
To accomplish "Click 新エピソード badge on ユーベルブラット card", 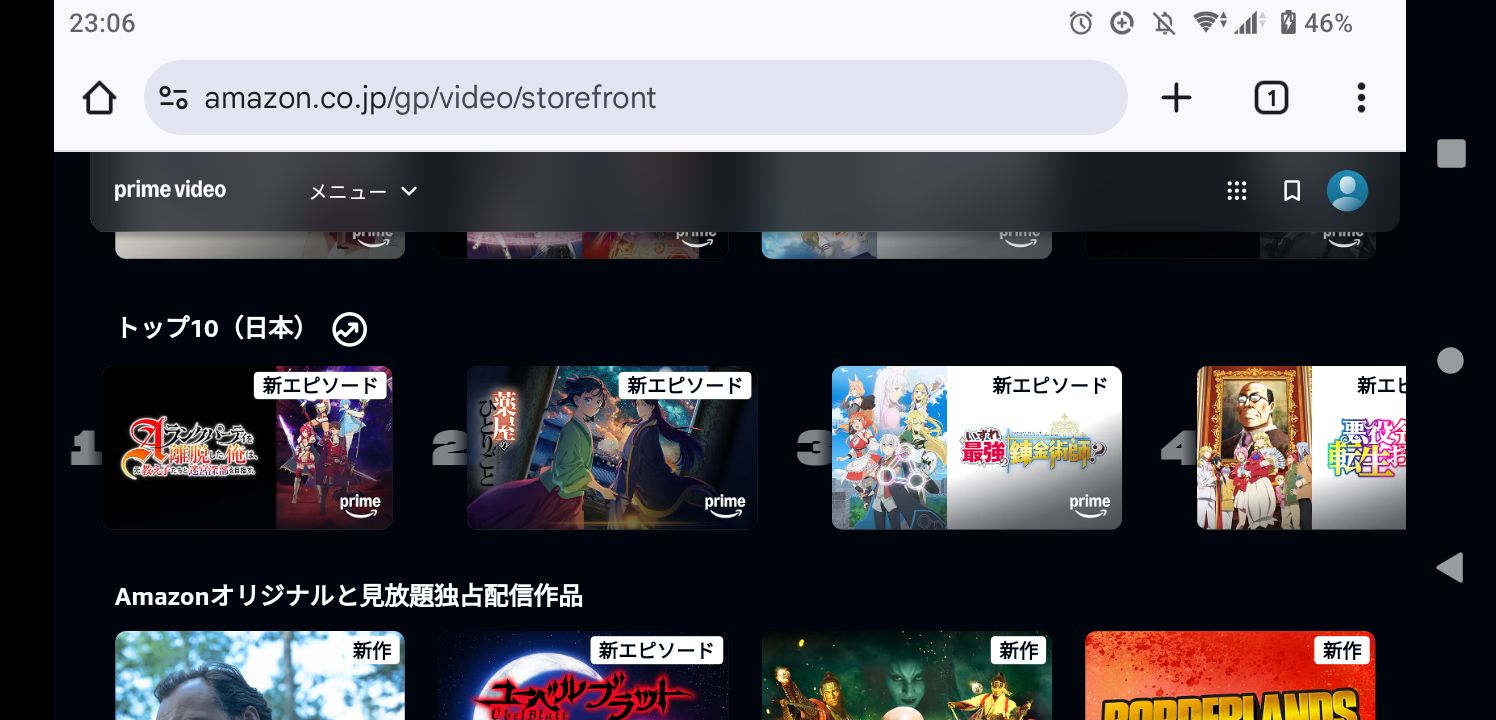I will (656, 650).
